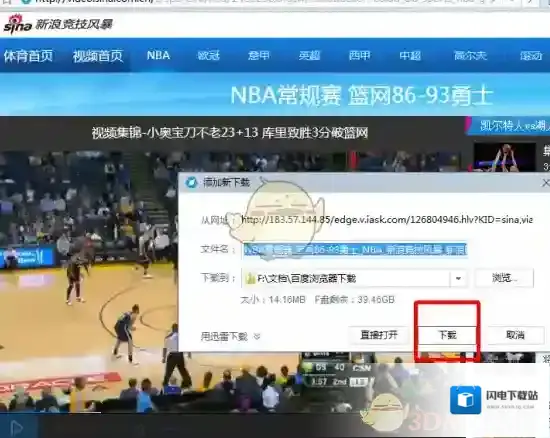Image resolution: width=550 pixels, height=438 pixels.
Task: Click the 大小: 14.16MB size text
Action: click(x=273, y=300)
